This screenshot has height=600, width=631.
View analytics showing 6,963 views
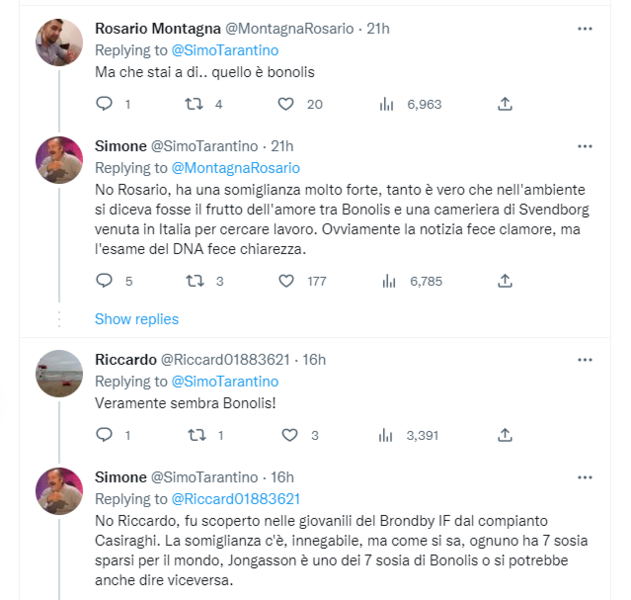click(x=388, y=104)
